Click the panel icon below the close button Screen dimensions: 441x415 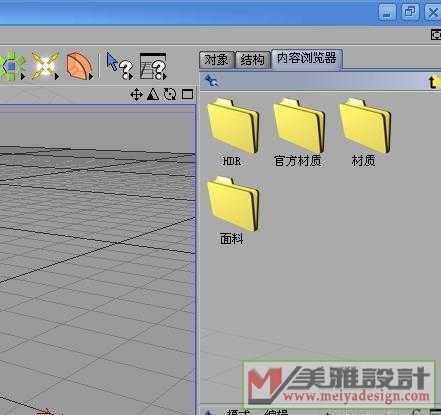coord(436,35)
